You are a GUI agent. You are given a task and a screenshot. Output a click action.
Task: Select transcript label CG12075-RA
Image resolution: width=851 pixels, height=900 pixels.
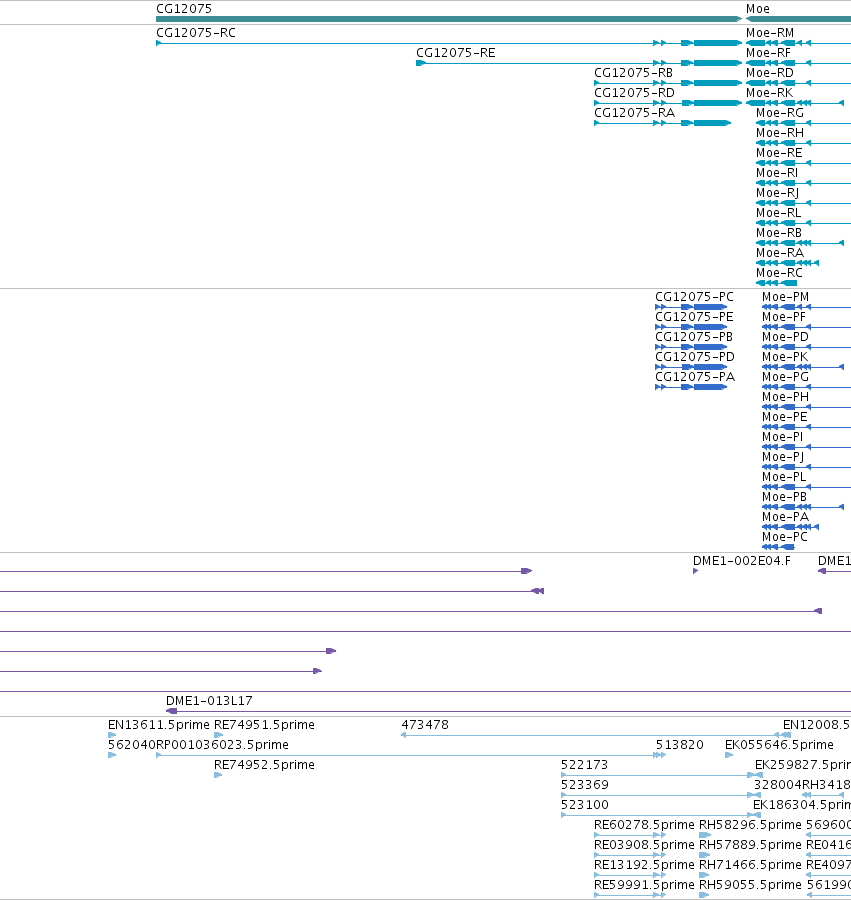634,113
